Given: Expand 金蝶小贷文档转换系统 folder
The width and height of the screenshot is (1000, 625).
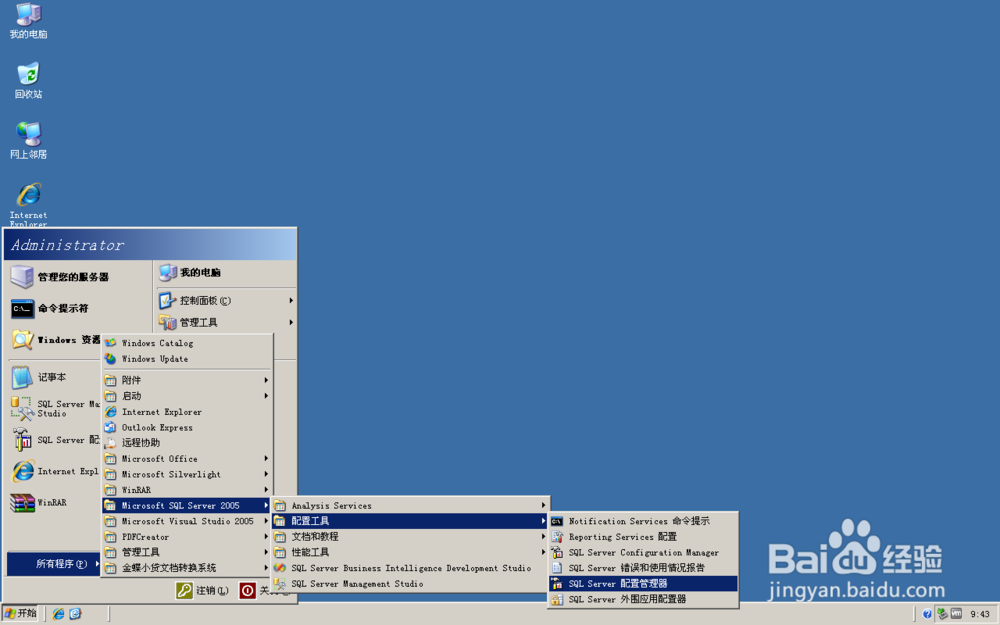Looking at the screenshot, I should [x=188, y=568].
